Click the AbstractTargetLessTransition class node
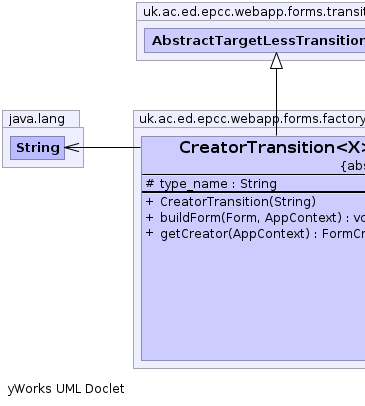This screenshot has width=365, height=406. point(255,40)
